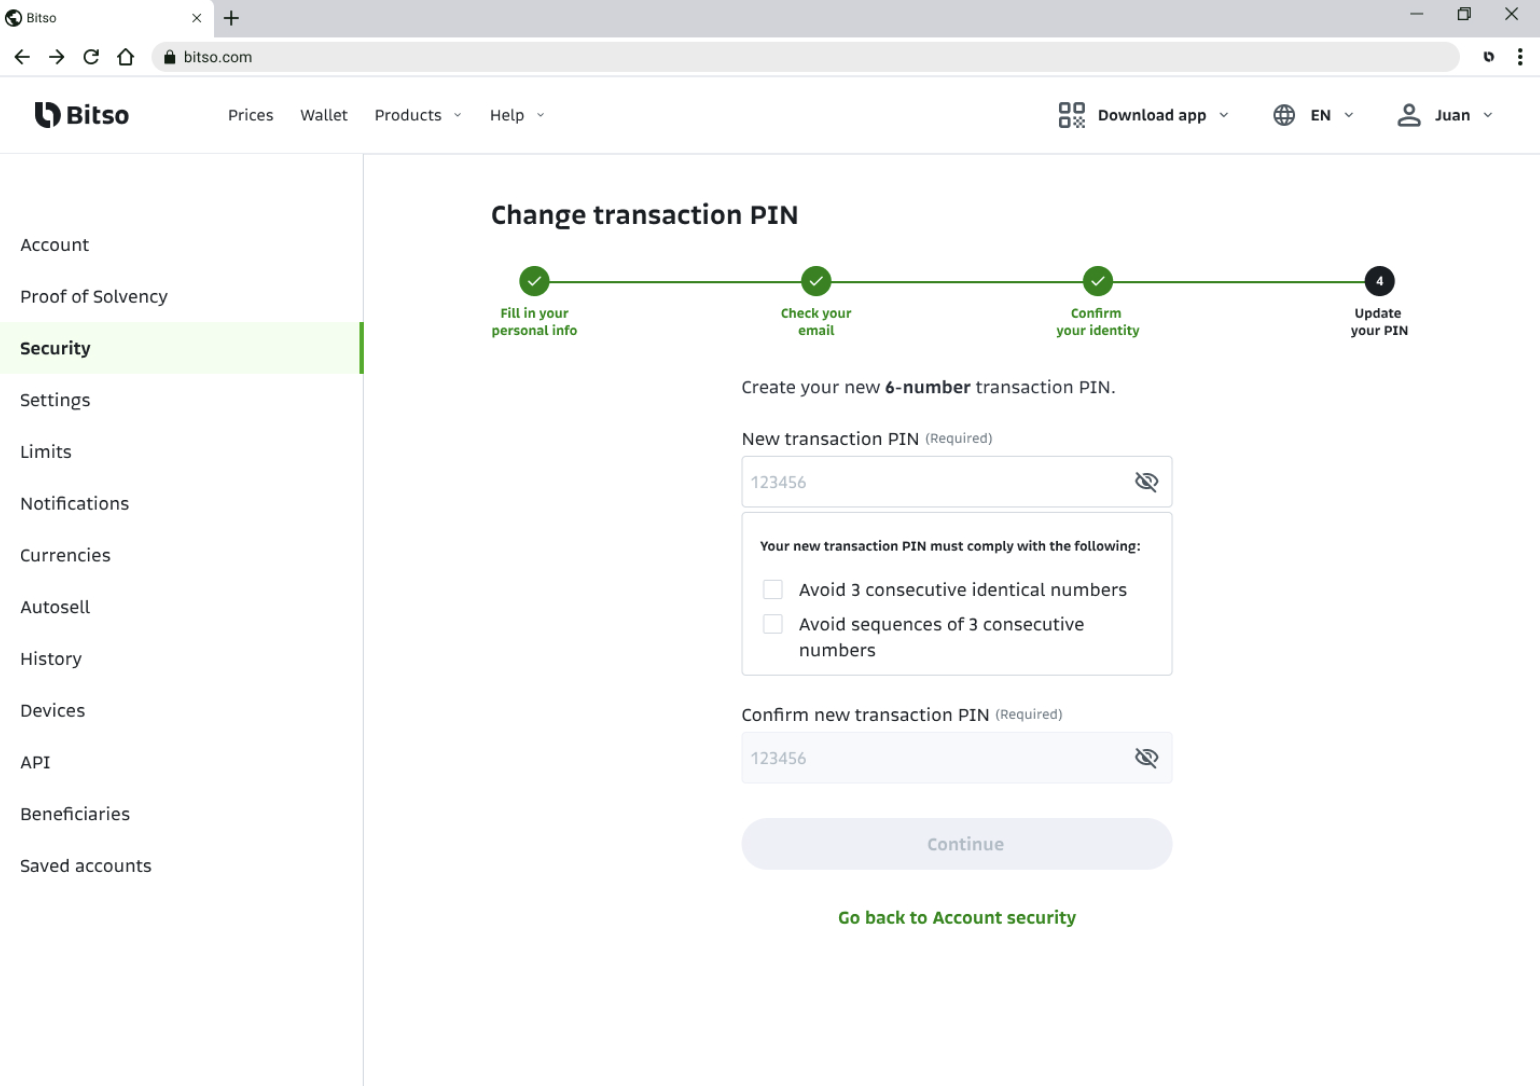Viewport: 1540px width, 1086px height.
Task: Click Go back to Account security link
Action: [x=957, y=917]
